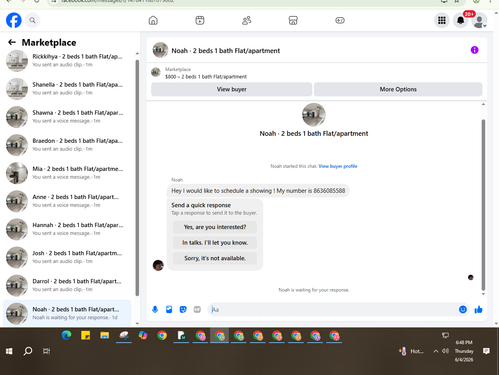This screenshot has height=375, width=499.
Task: Open the Friends tab icon
Action: [x=246, y=20]
